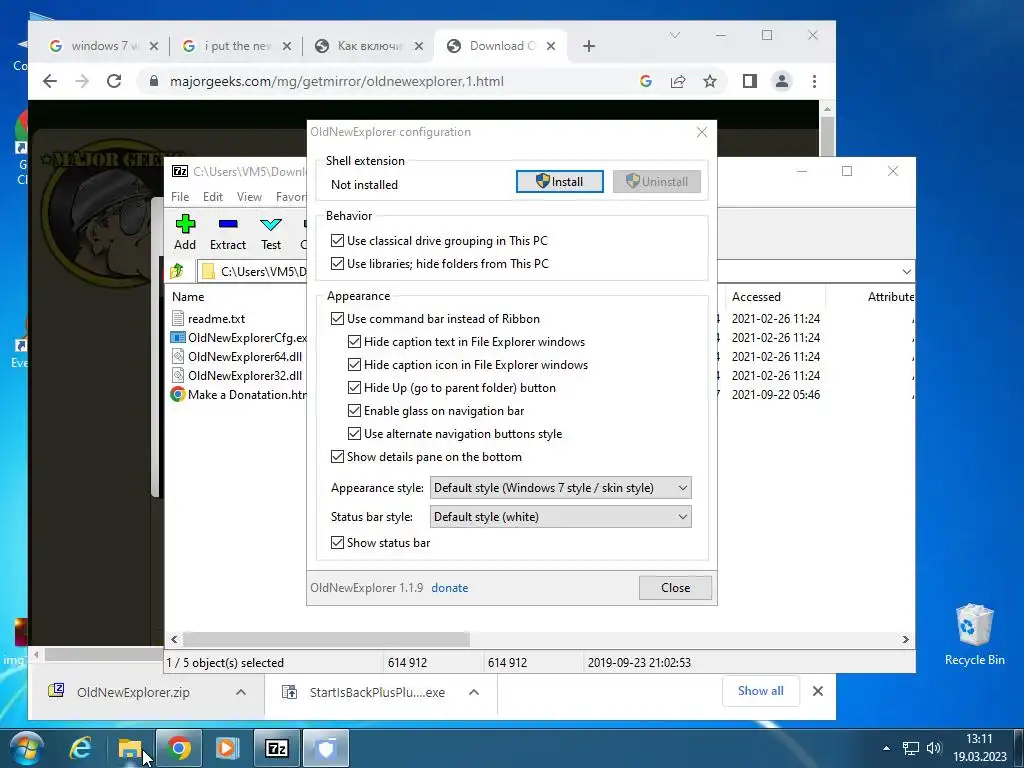Share this page from the address bar
This screenshot has height=768, width=1024.
click(678, 82)
